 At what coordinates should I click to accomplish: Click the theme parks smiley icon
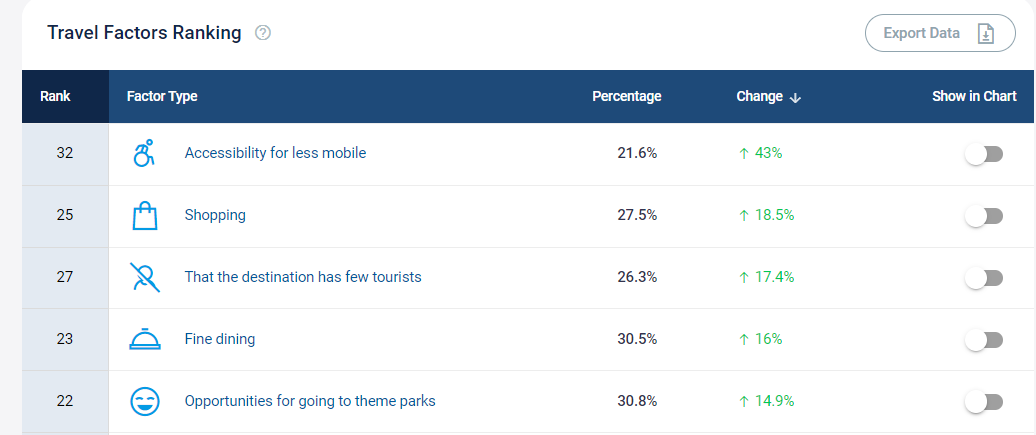(144, 401)
